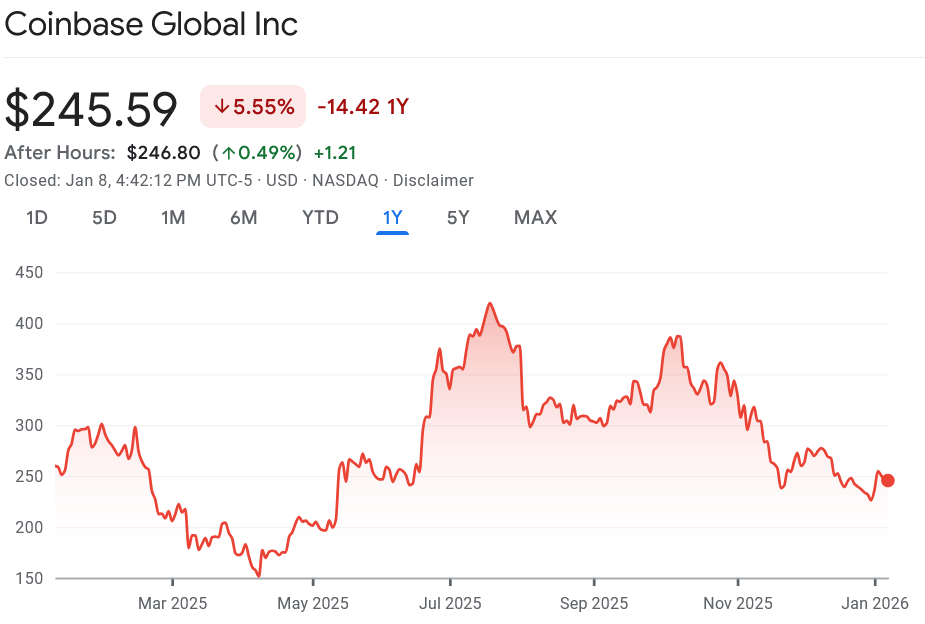Click the currently active 1Y tab

point(392,217)
